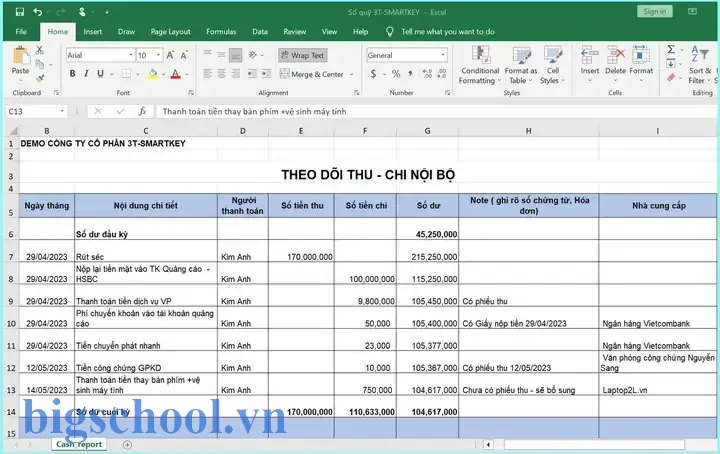Click the Clear eraser icon
The height and width of the screenshot is (454, 720).
[x=671, y=78]
